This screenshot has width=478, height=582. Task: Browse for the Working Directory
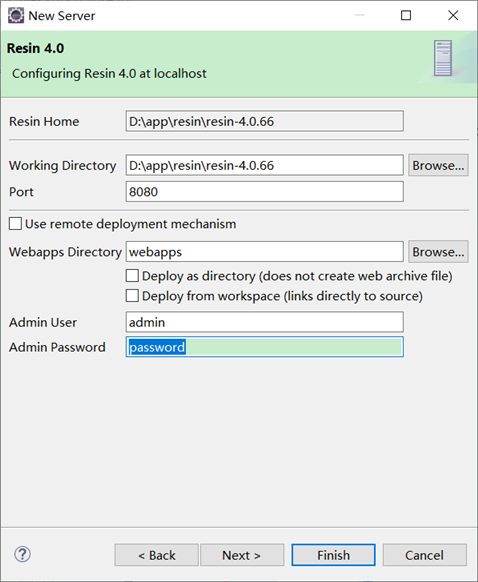coord(438,165)
